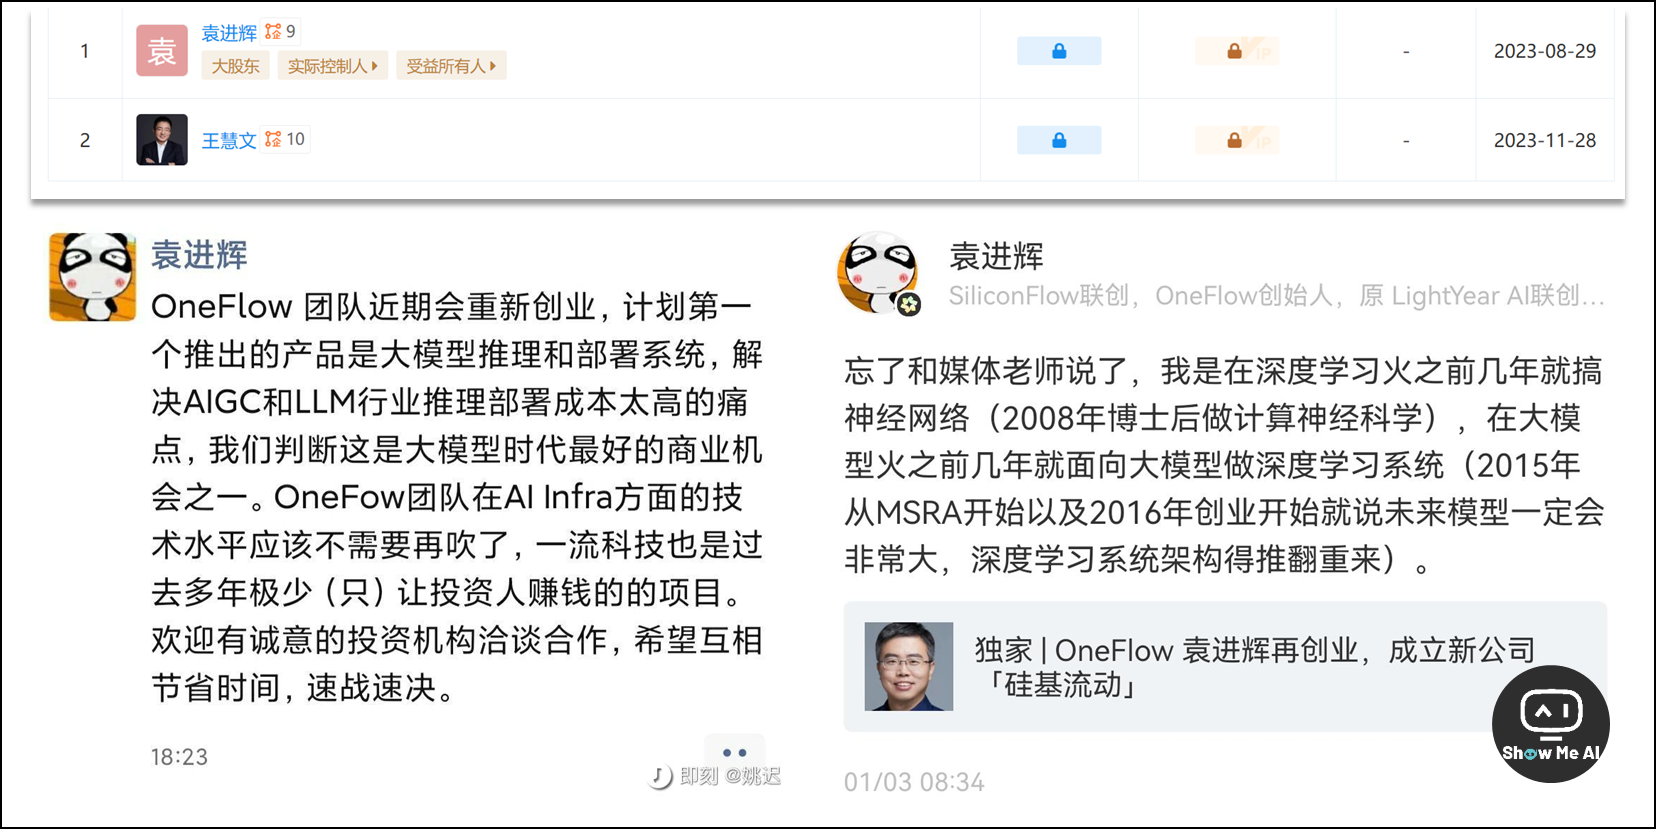Open 袁进辉 name on right post
The width and height of the screenshot is (1656, 829).
point(996,257)
